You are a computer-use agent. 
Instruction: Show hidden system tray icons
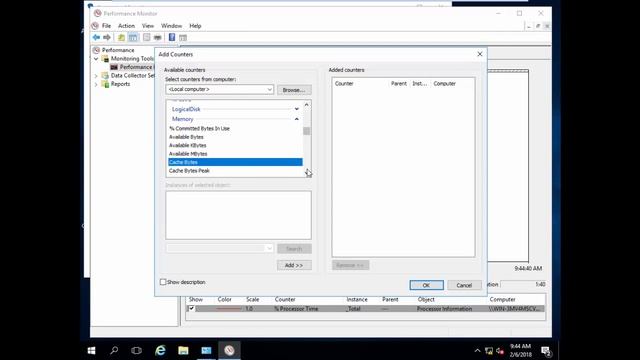pos(477,351)
